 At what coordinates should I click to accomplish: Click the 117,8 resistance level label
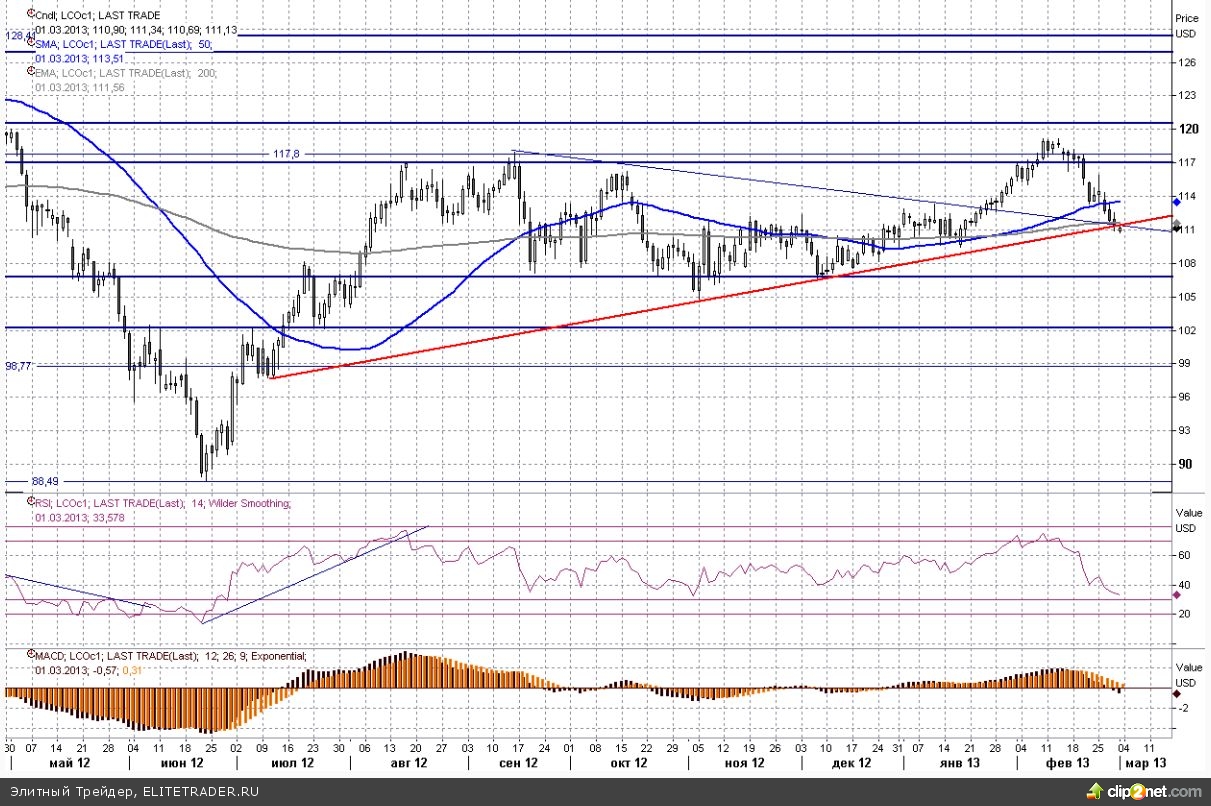tap(286, 154)
